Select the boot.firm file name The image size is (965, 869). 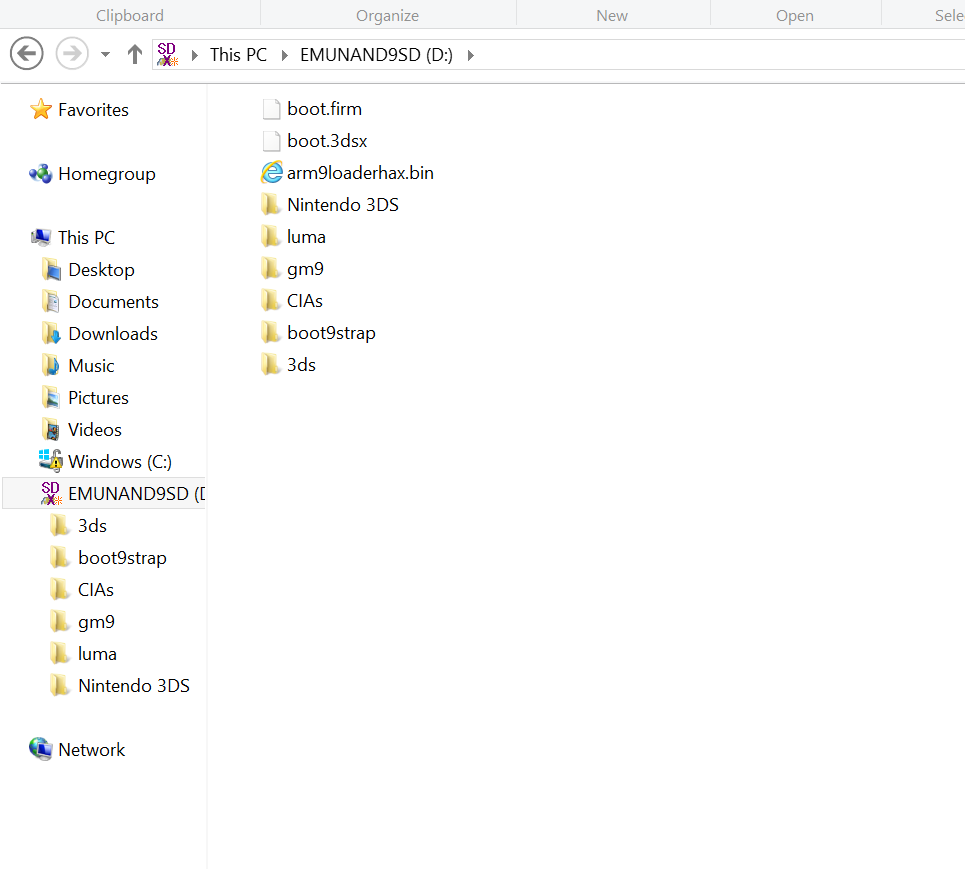324,109
